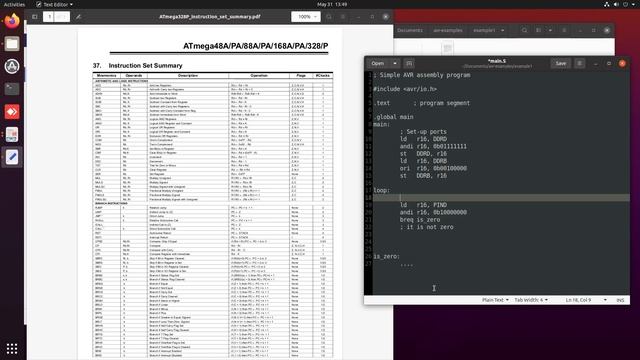Click the '; Simple AVR assembly program' comment line
Viewport: 640px width, 360px height.
pyautogui.click(x=422, y=75)
